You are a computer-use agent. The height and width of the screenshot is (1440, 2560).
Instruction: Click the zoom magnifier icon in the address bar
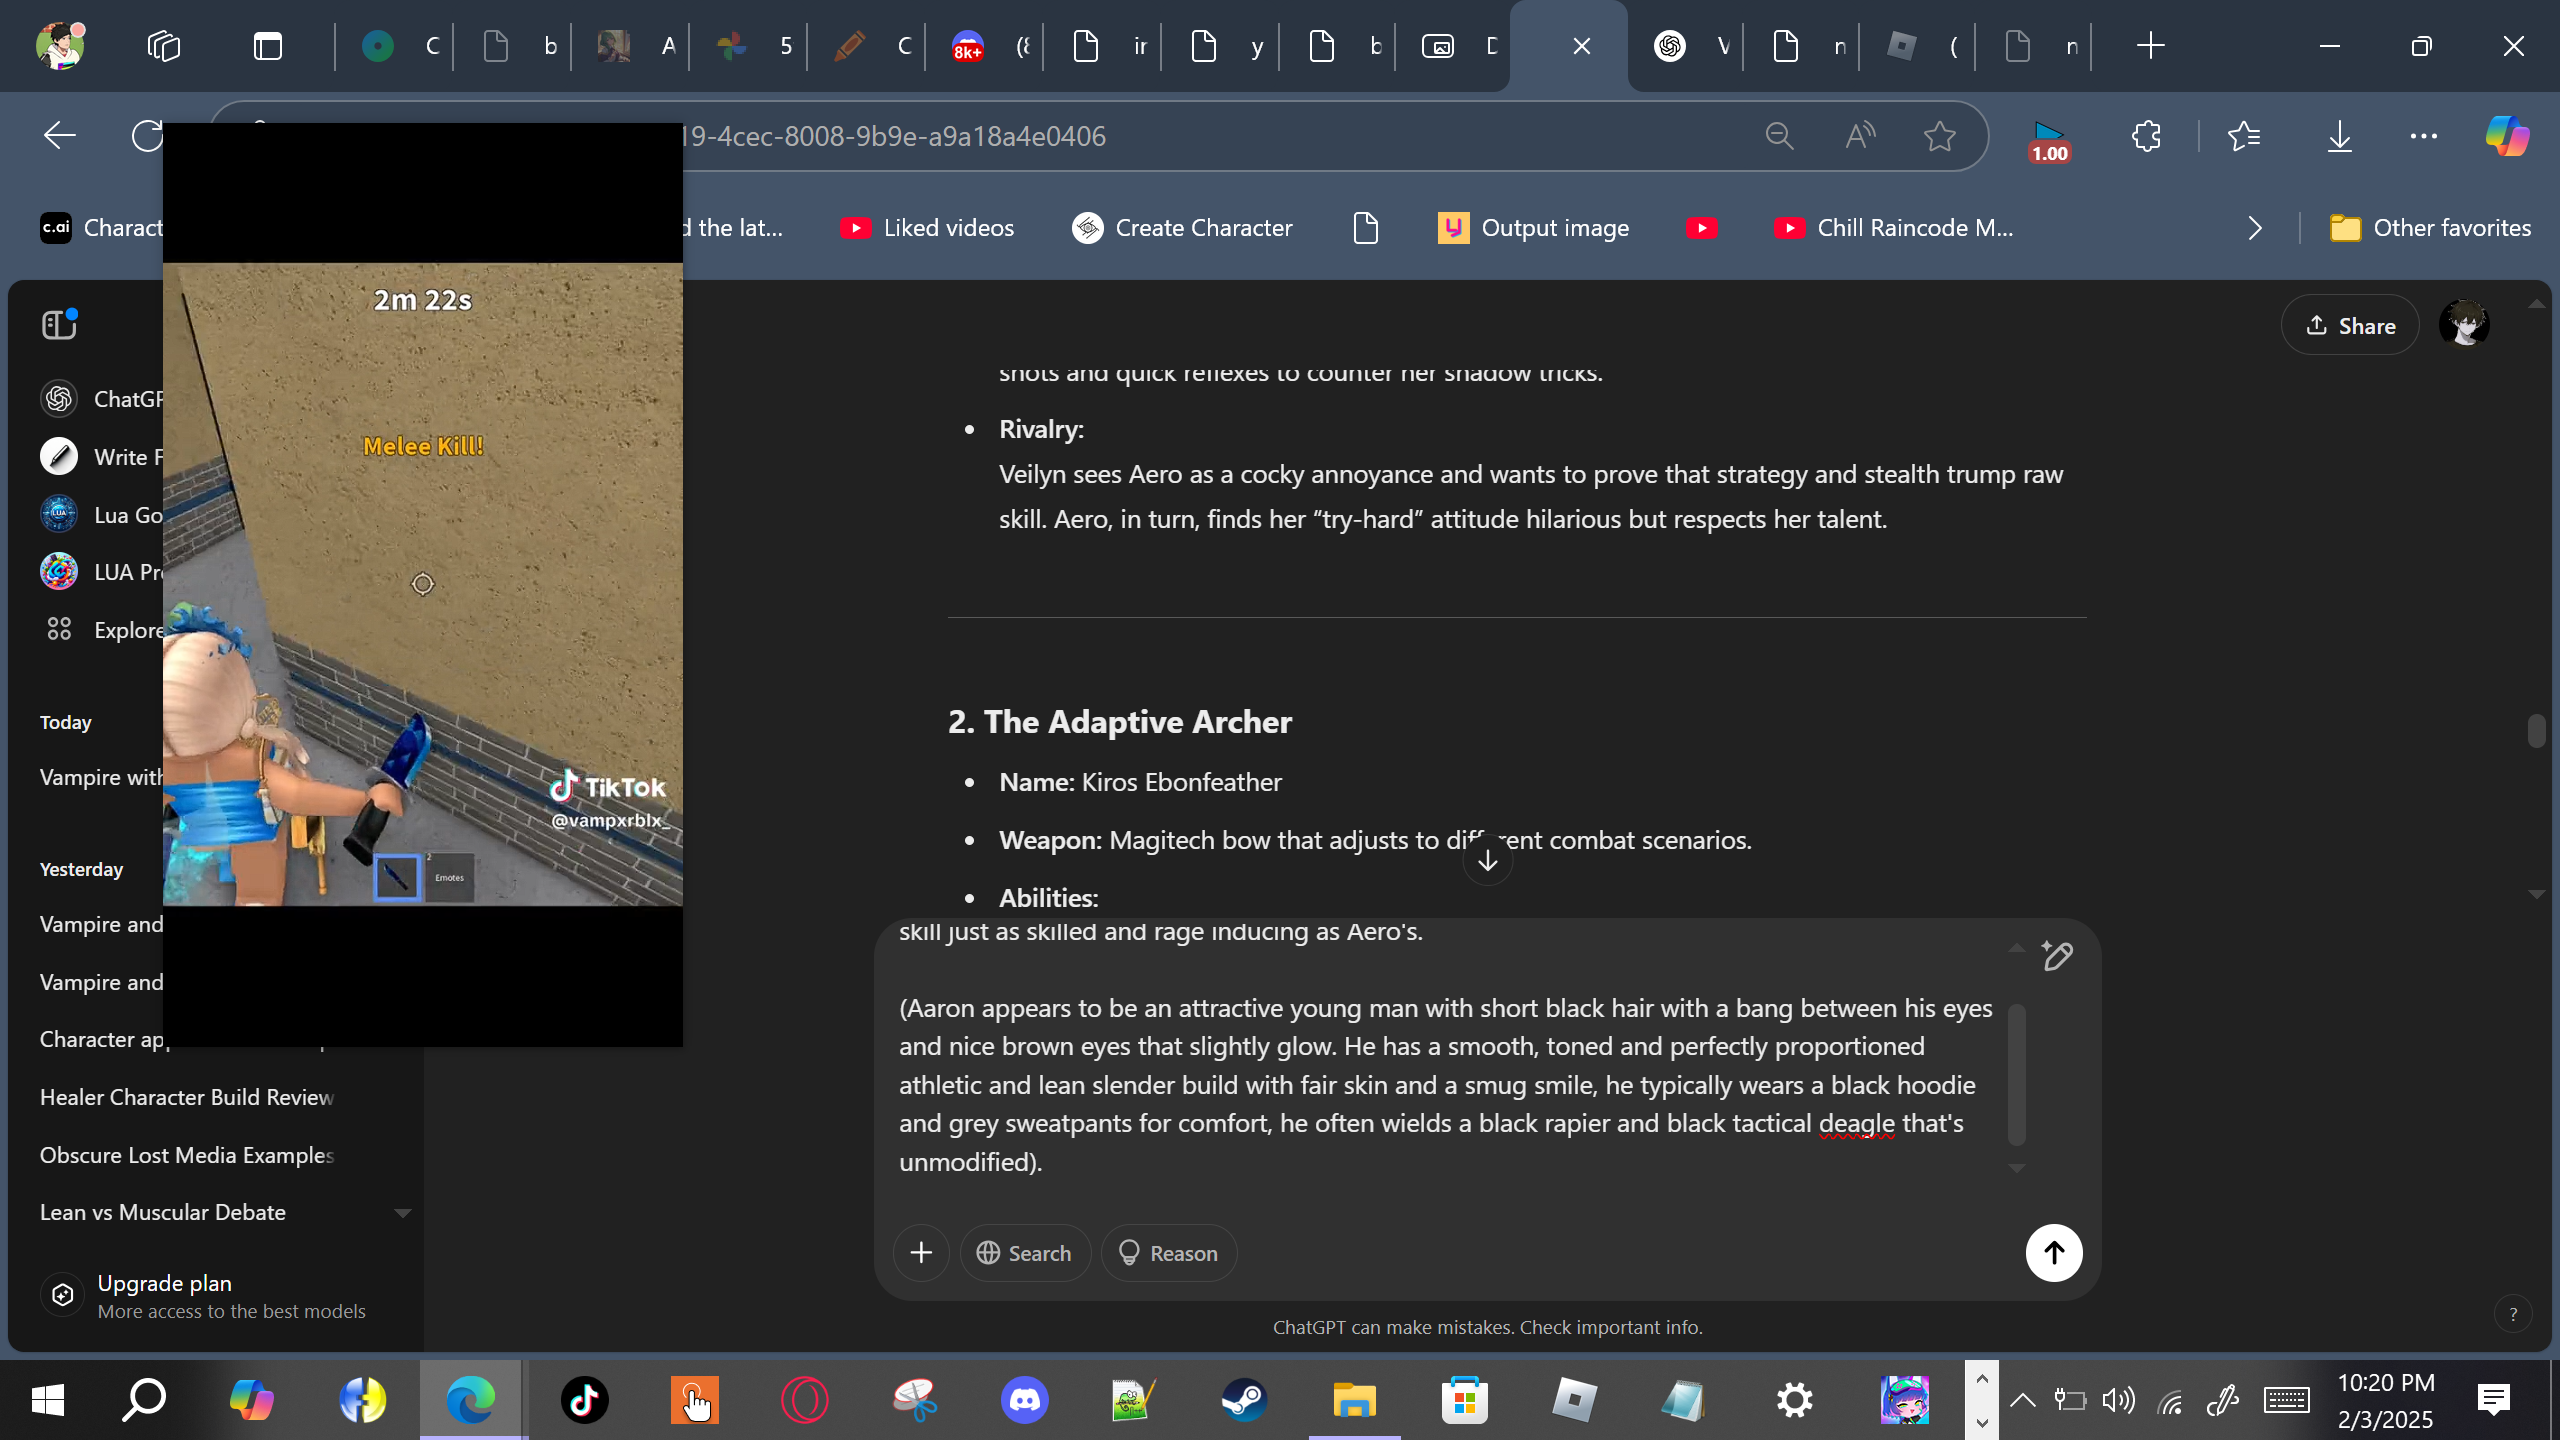[x=1779, y=136]
